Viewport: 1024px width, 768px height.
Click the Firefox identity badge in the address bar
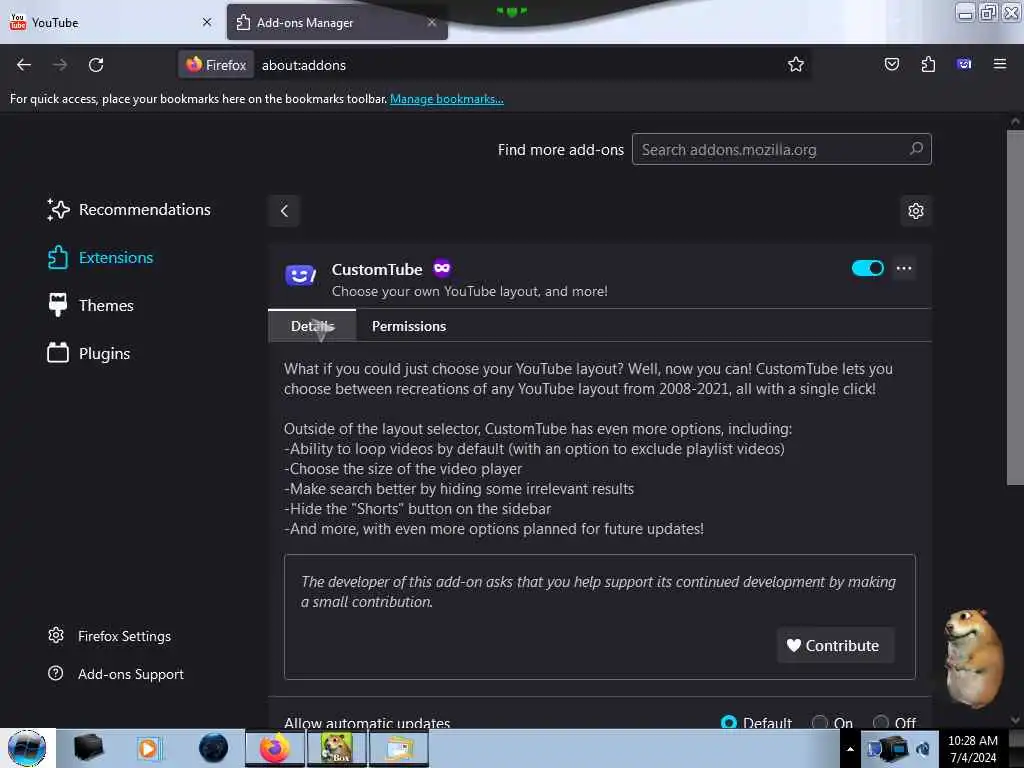(216, 65)
